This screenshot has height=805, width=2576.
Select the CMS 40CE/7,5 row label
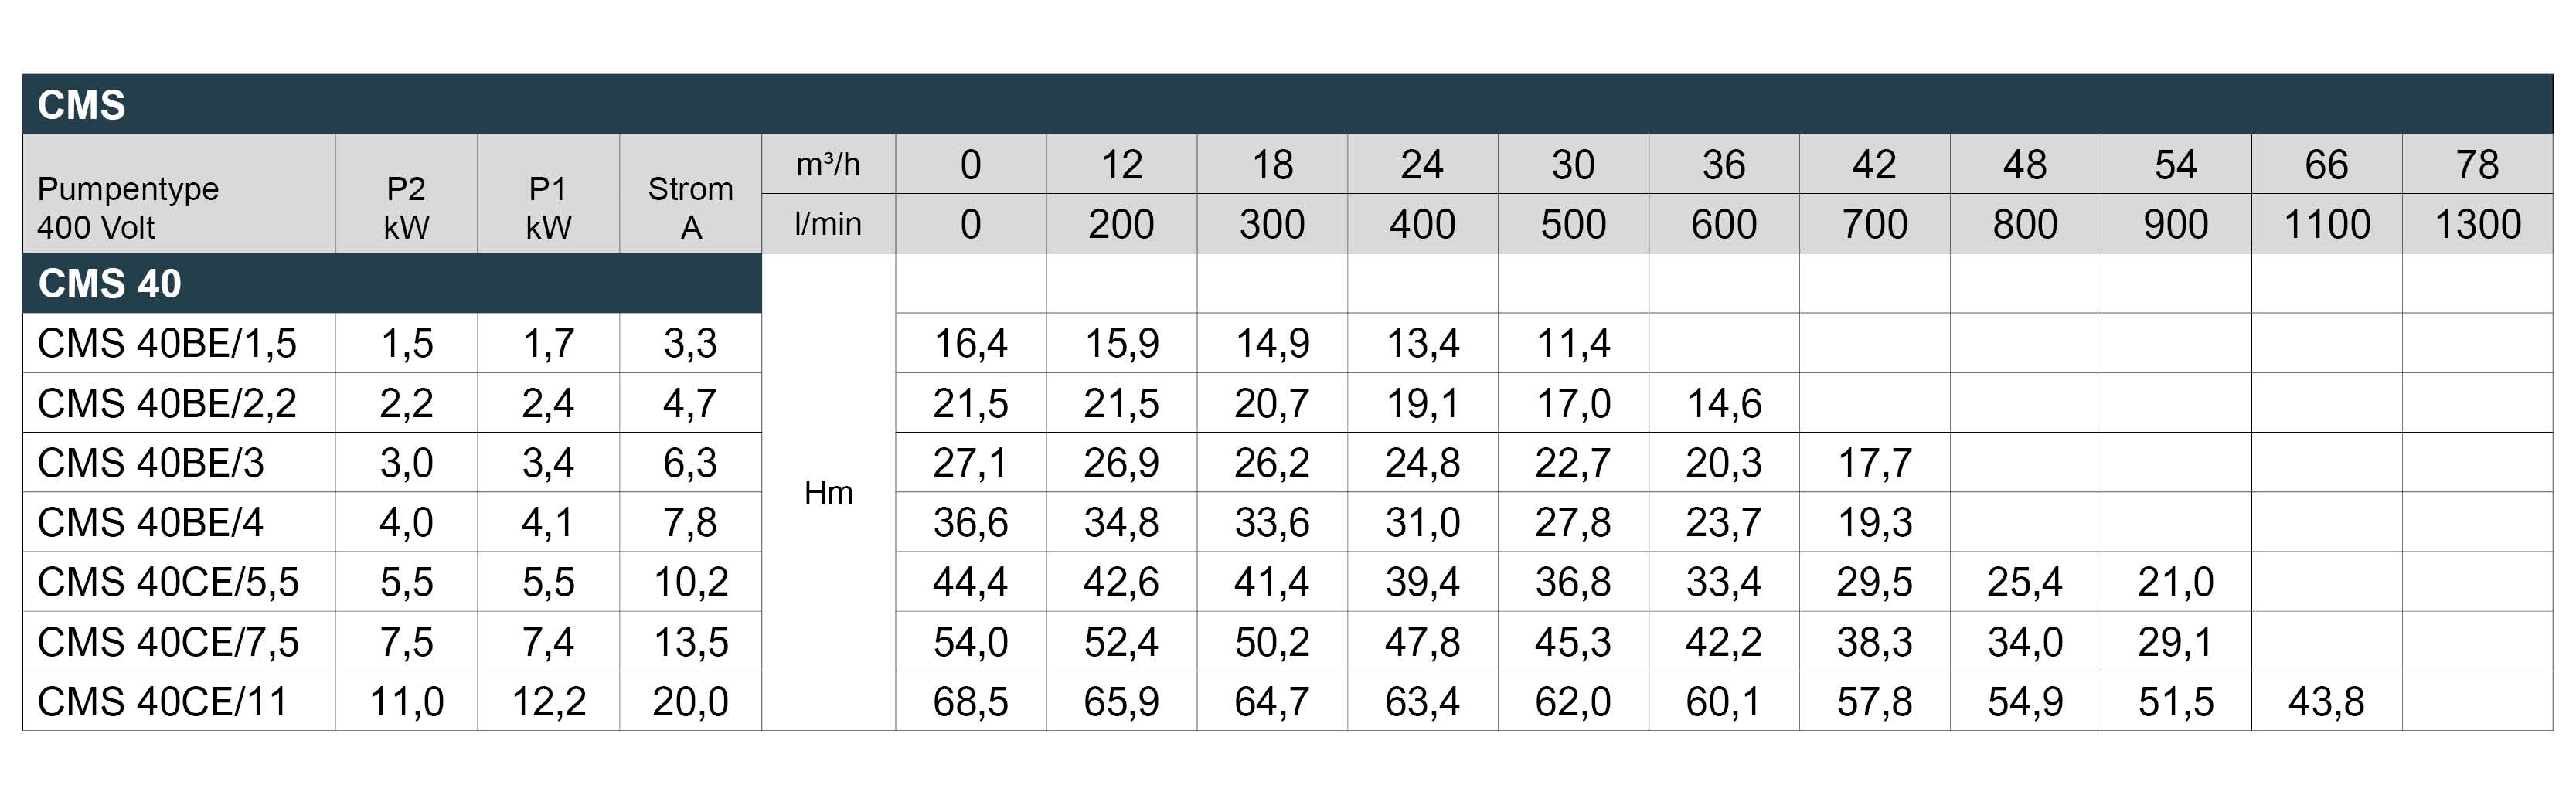(168, 642)
